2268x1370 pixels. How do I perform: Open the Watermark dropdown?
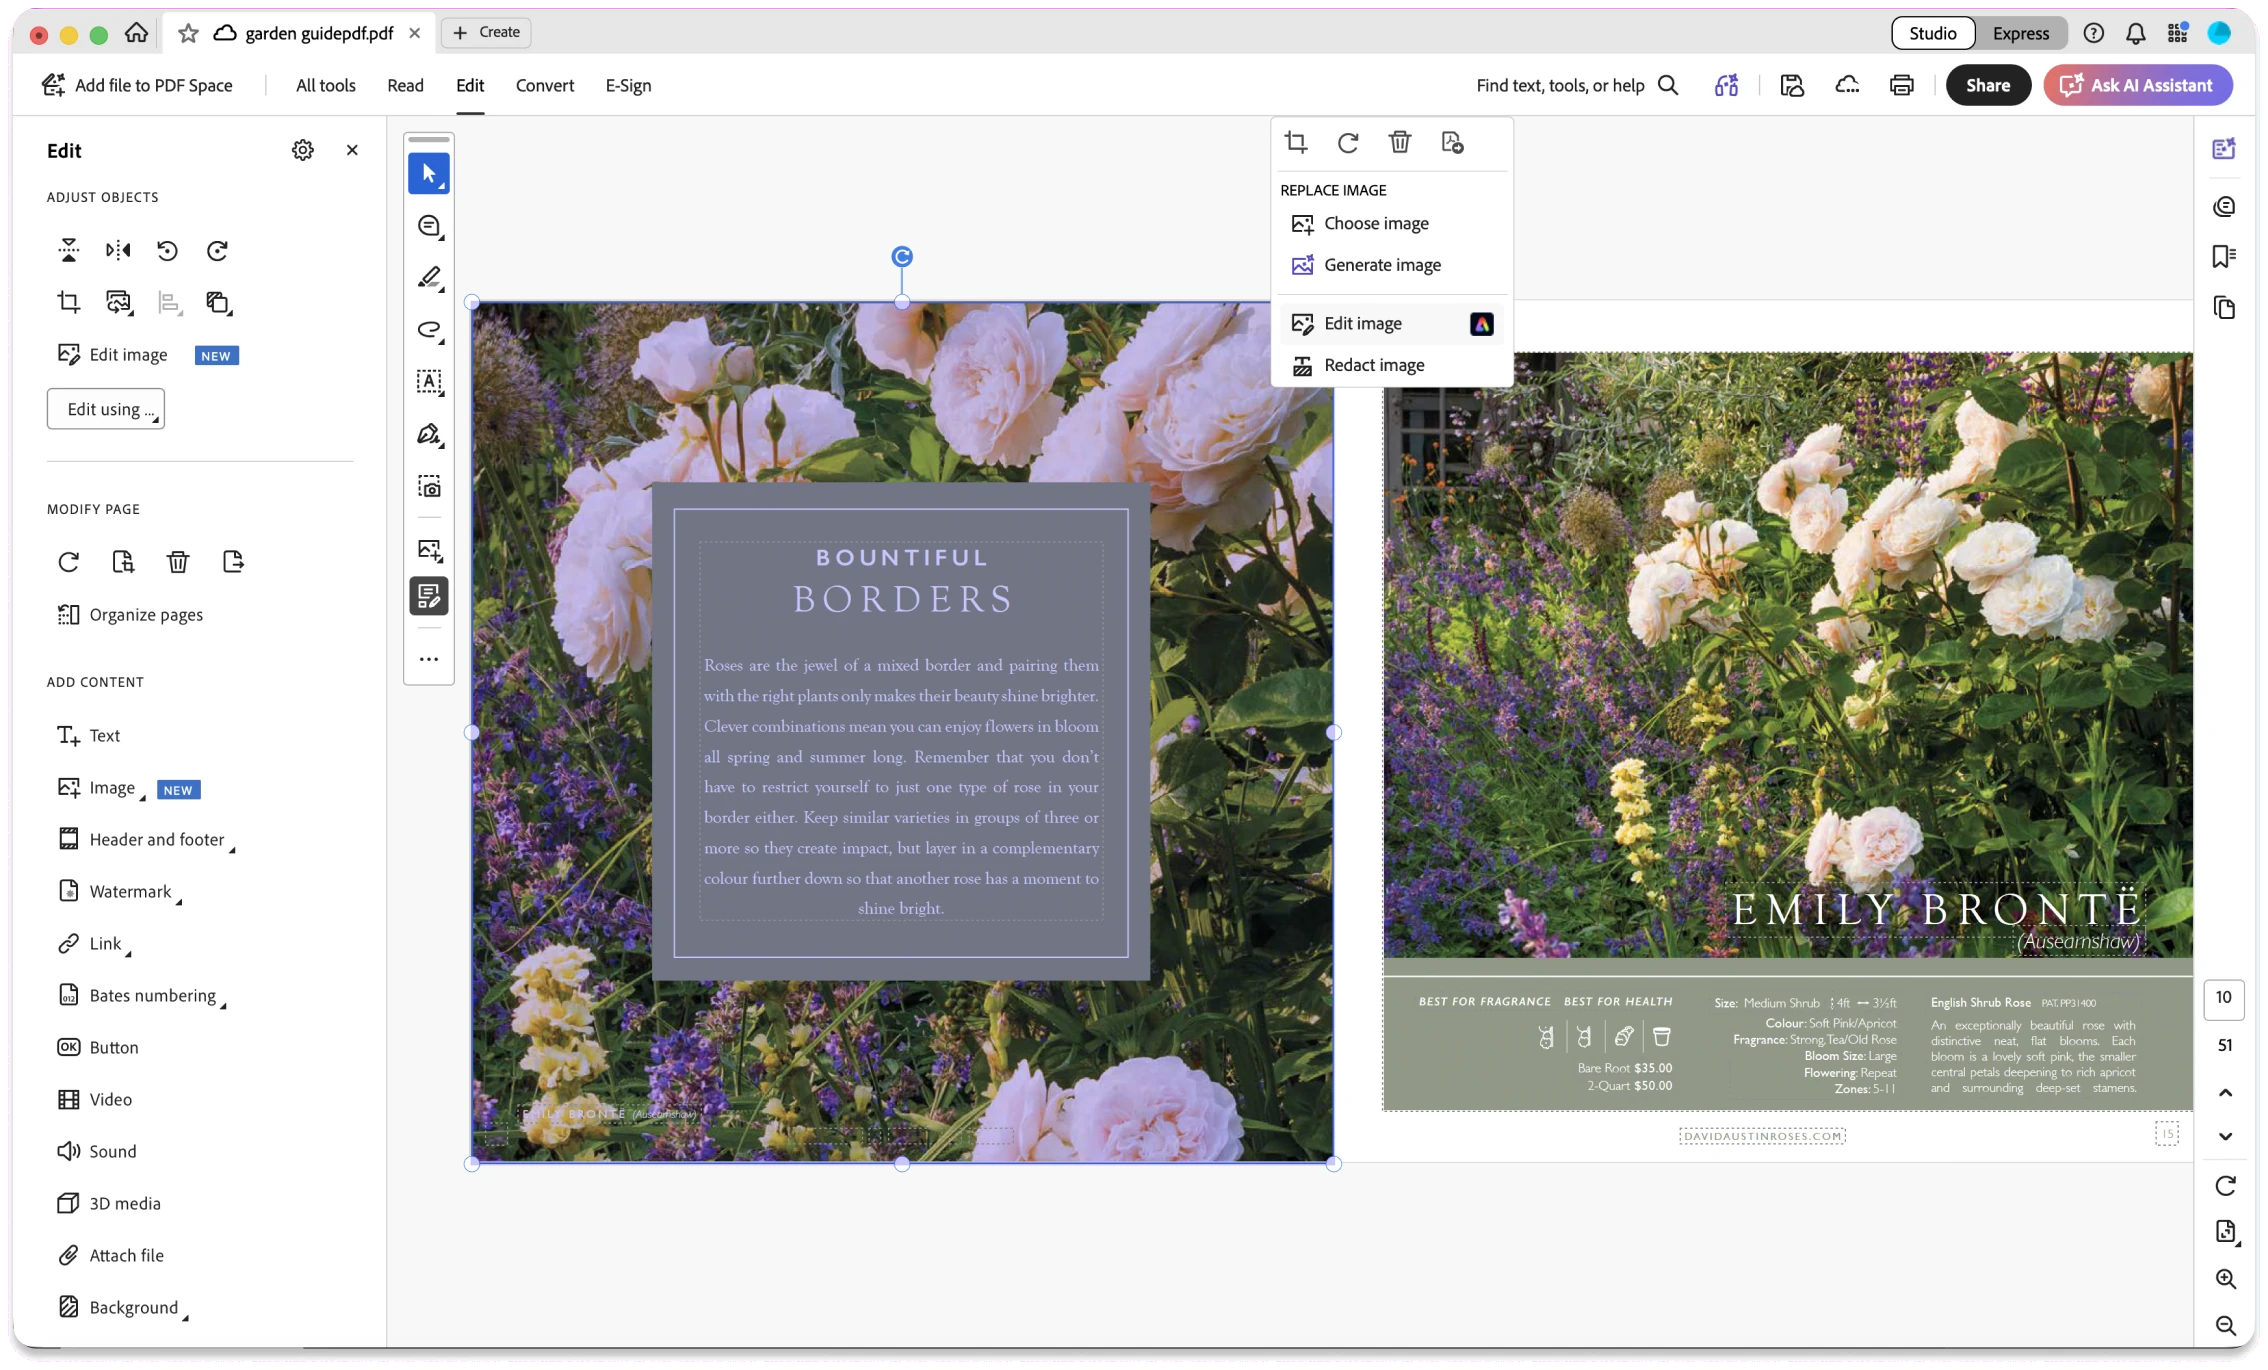(120, 891)
